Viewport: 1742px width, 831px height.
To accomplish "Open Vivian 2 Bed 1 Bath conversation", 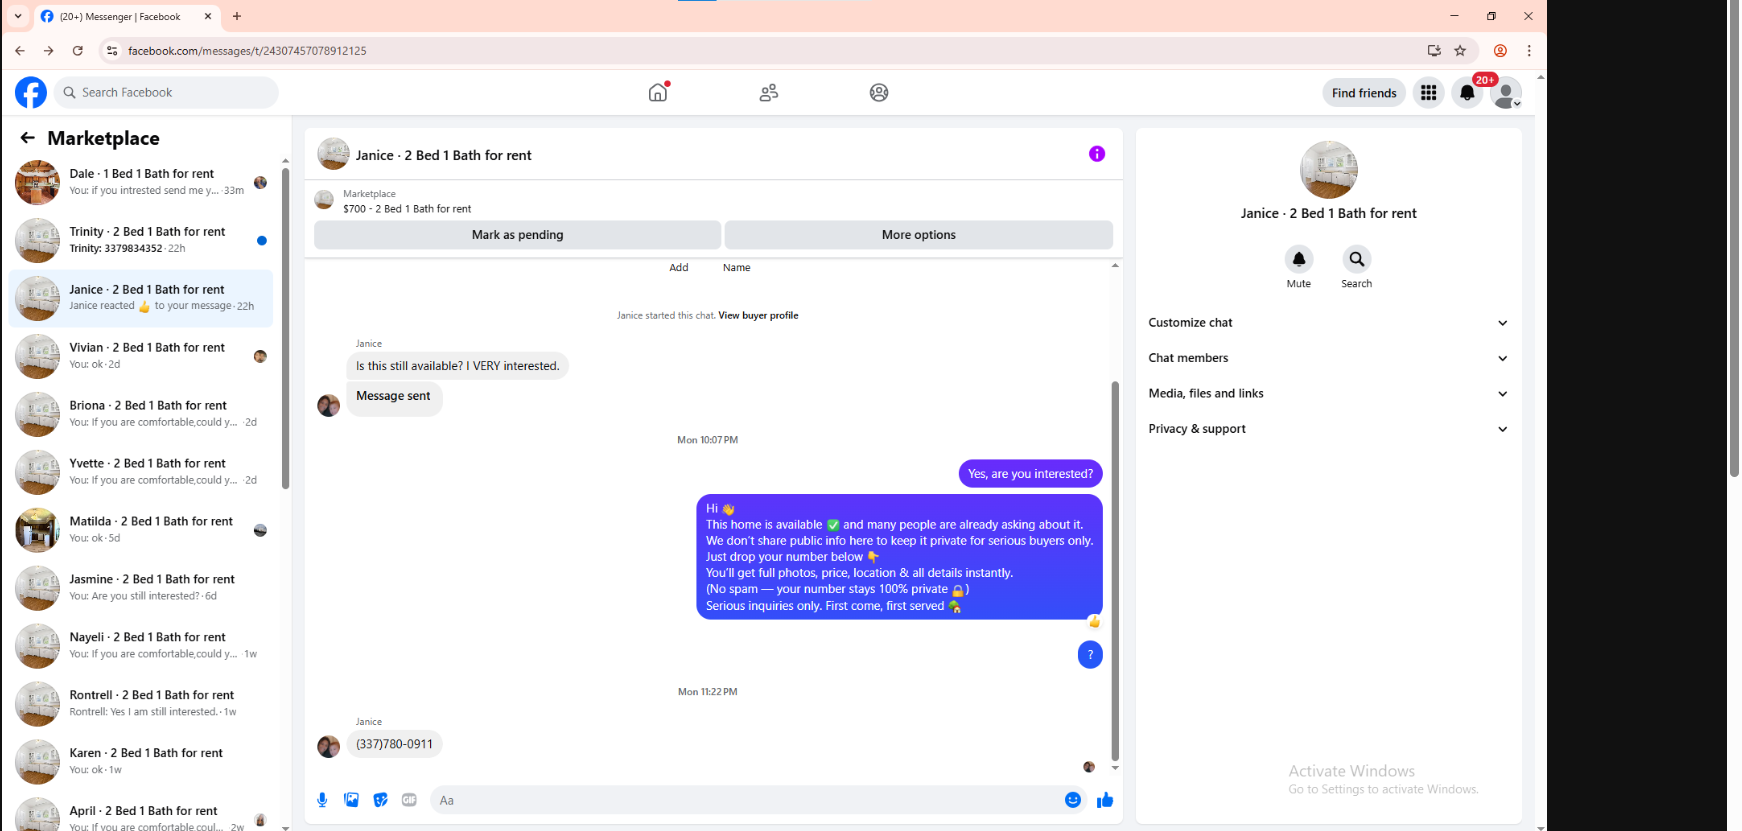I will (141, 356).
